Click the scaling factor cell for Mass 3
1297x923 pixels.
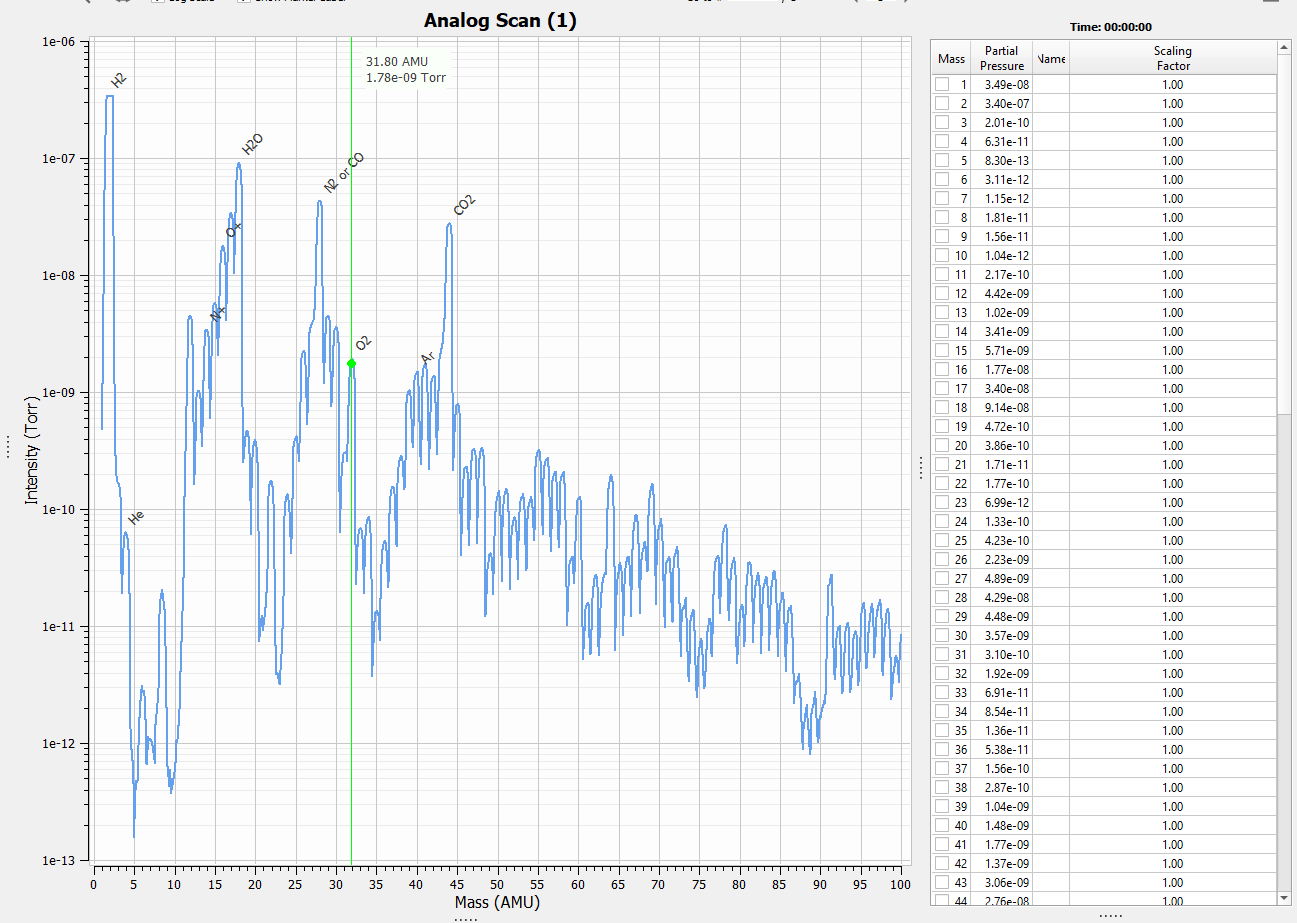pyautogui.click(x=1172, y=123)
